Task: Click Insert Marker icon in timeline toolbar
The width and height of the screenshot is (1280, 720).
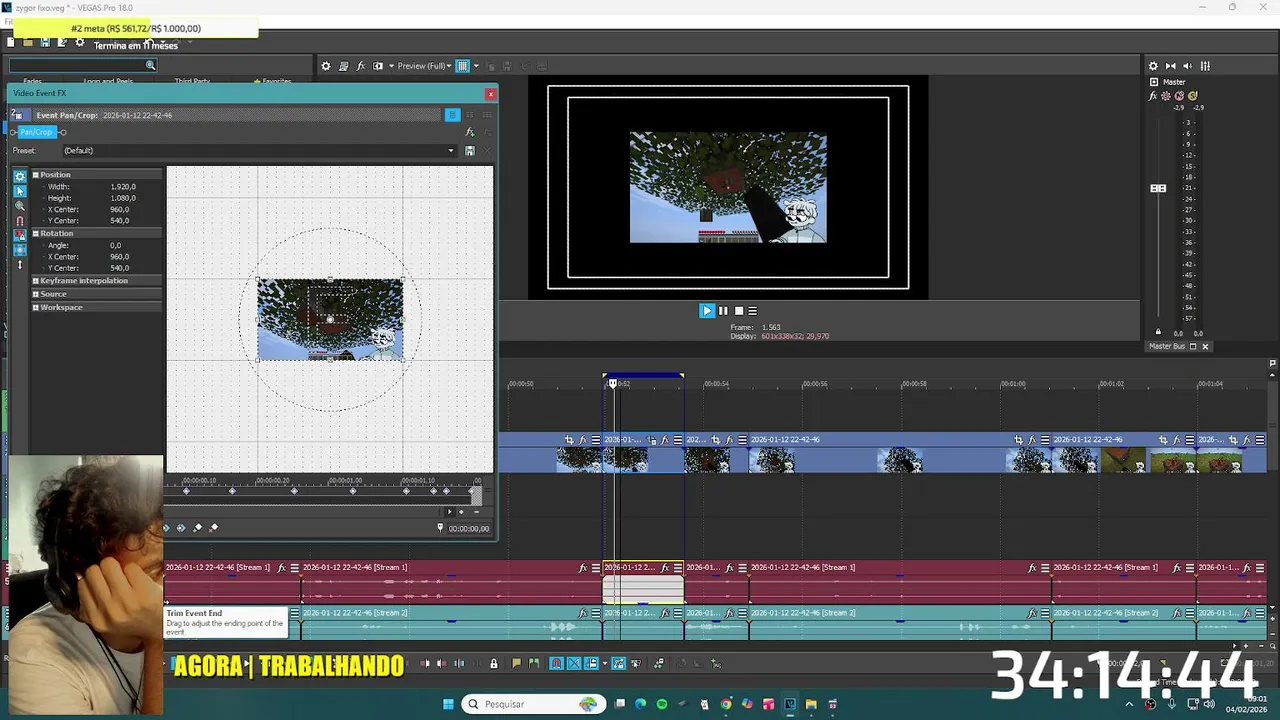Action: click(516, 663)
